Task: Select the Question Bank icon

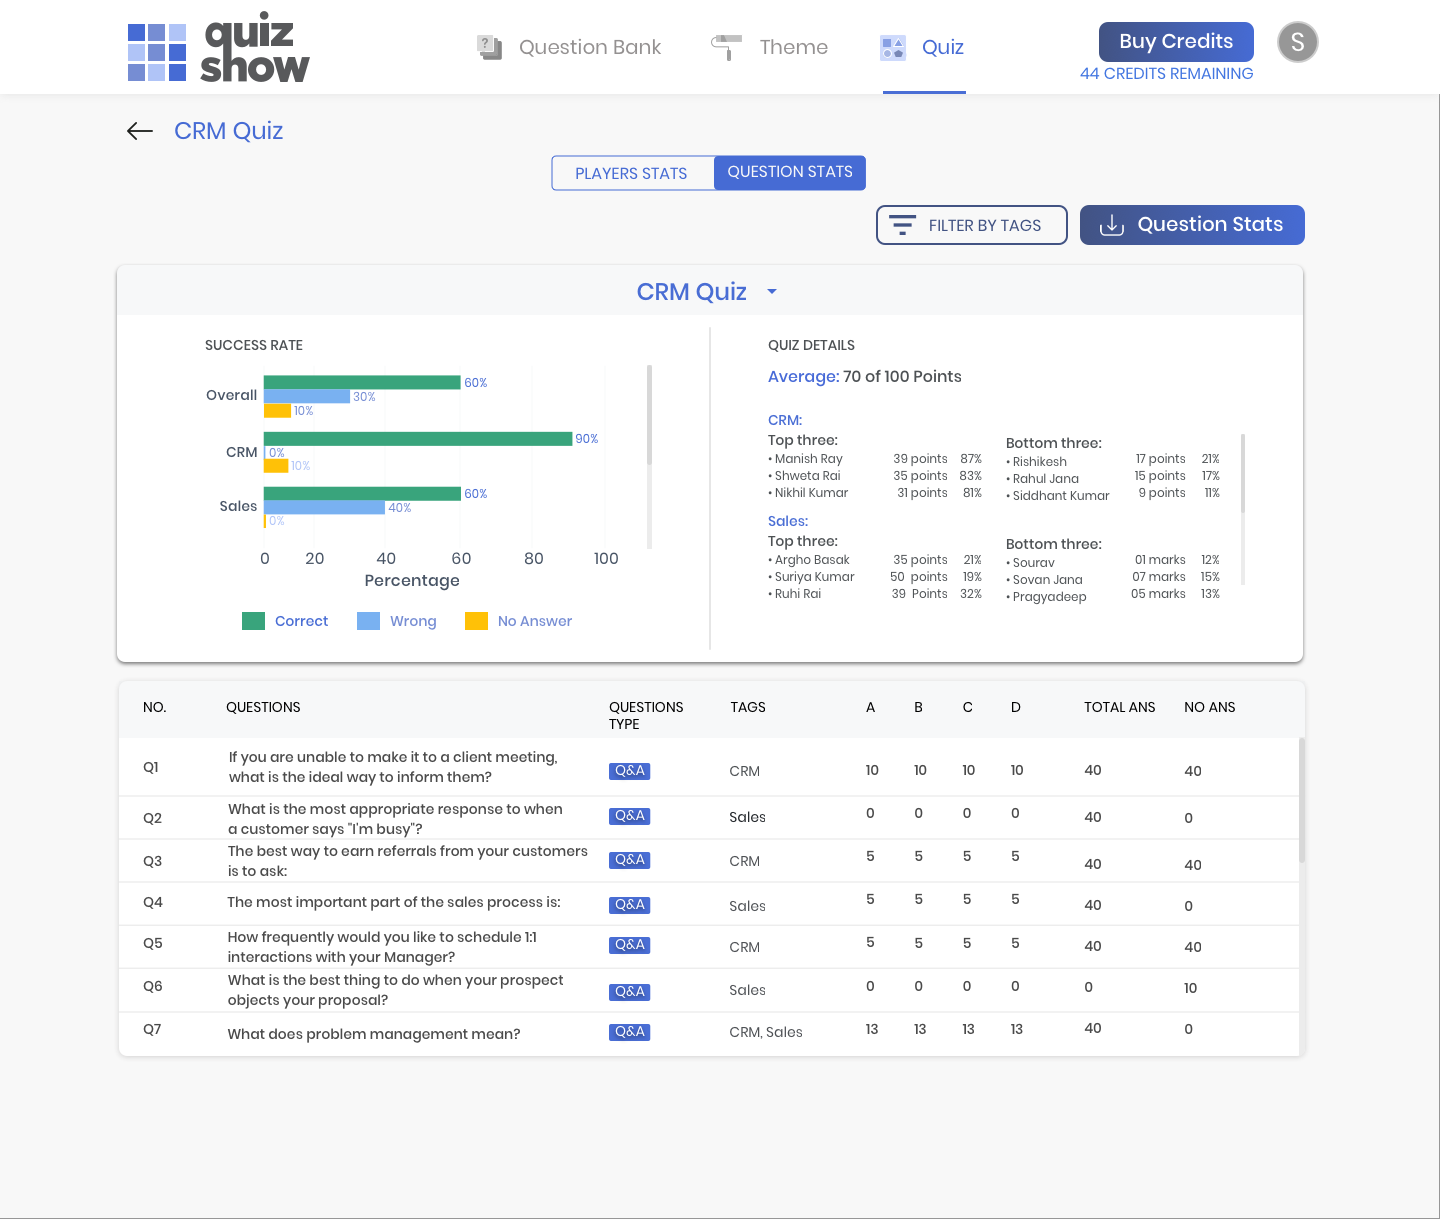Action: (x=490, y=46)
